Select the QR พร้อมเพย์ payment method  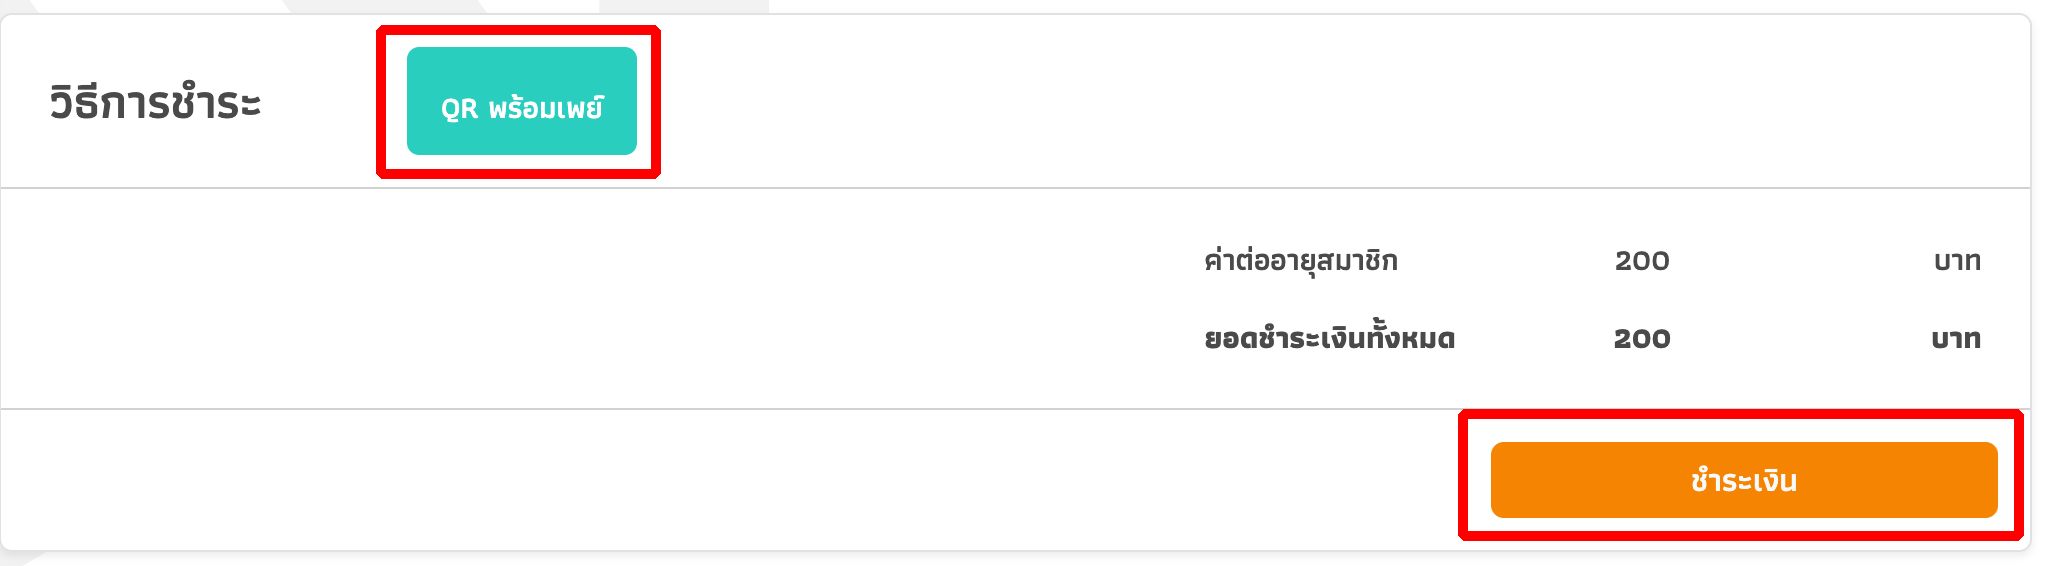click(x=521, y=101)
